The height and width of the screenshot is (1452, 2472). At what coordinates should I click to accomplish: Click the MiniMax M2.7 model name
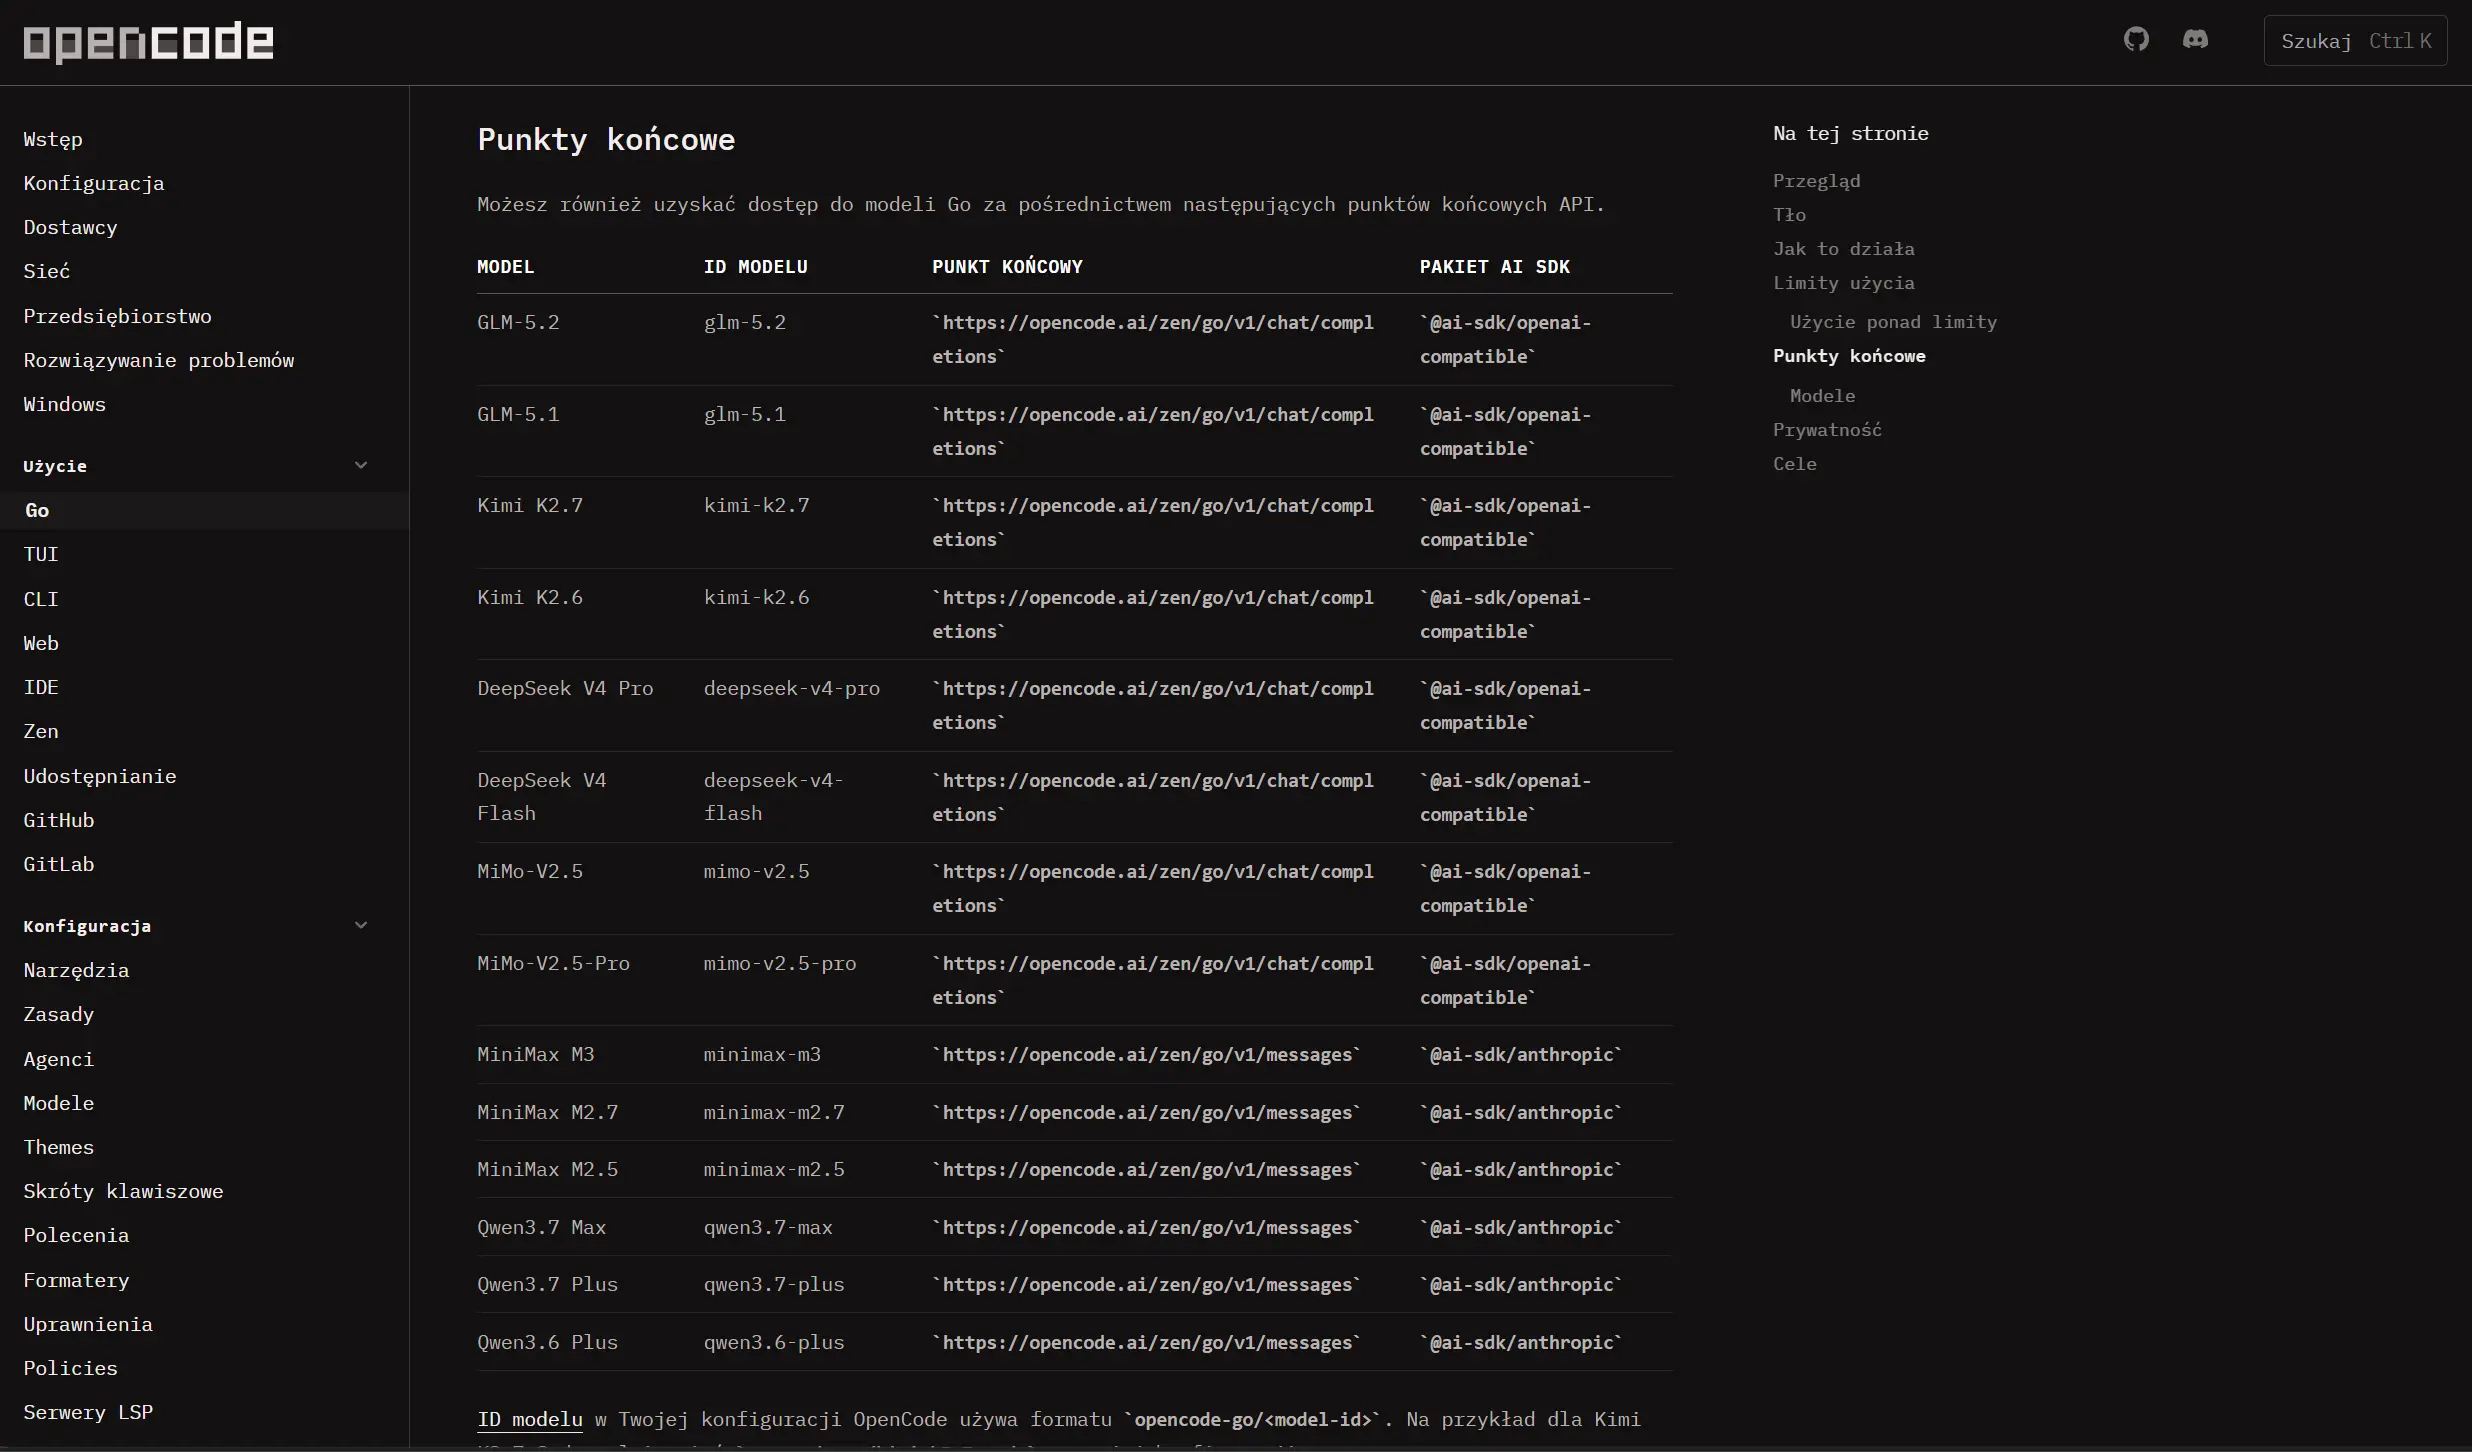[x=548, y=1112]
